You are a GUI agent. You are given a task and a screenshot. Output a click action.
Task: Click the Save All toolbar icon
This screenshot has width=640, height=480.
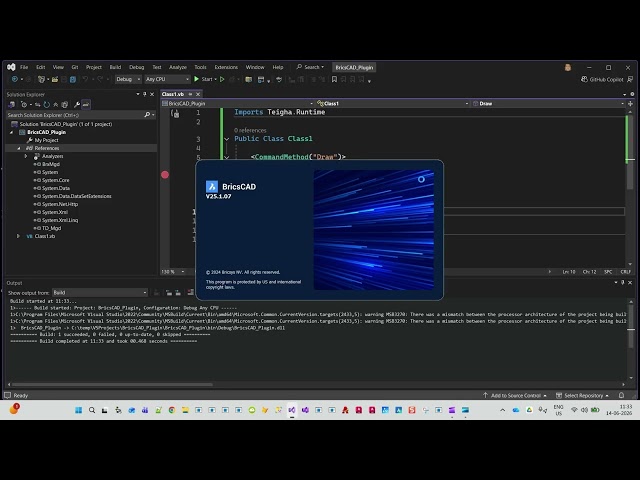73,79
